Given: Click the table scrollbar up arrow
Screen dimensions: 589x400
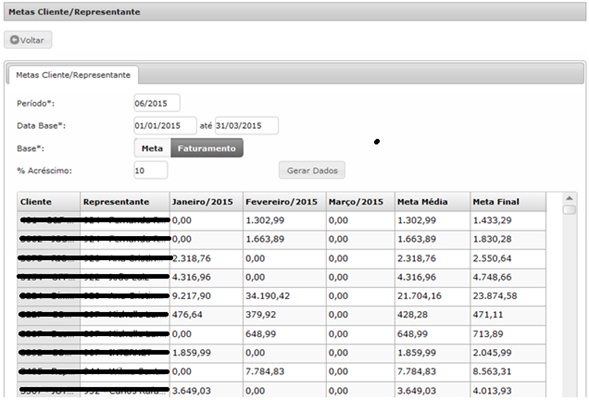Looking at the screenshot, I should [x=569, y=198].
